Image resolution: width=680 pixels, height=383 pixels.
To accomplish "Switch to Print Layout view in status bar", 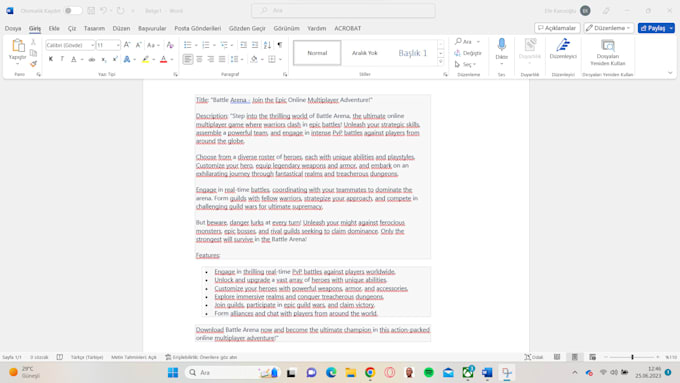I will (575, 357).
